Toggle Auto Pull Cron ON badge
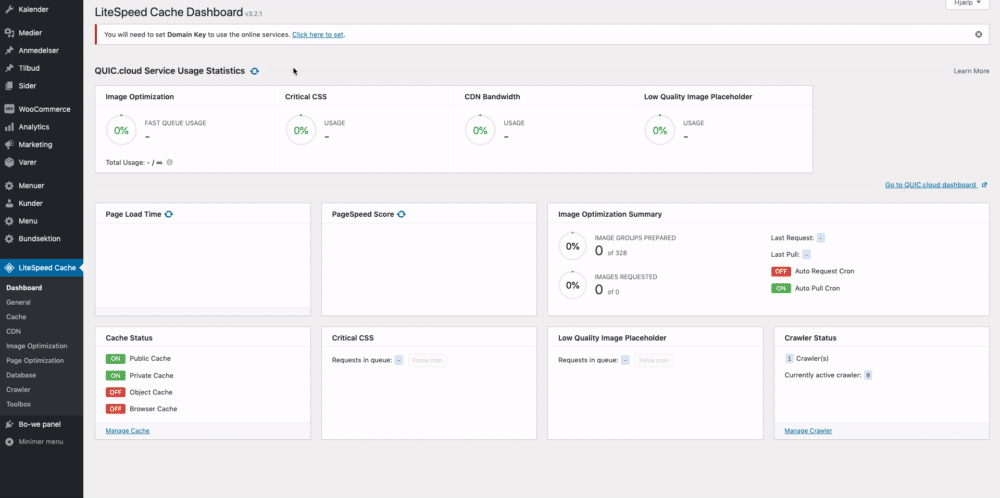Viewport: 1000px width, 498px height. (781, 289)
